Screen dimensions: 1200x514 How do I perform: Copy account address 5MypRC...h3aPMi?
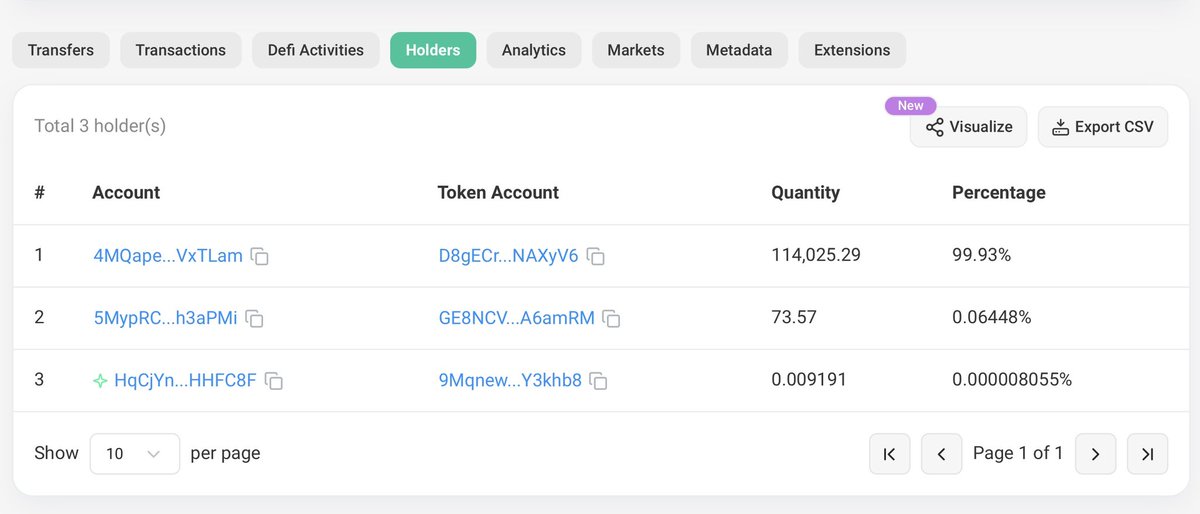pyautogui.click(x=255, y=318)
